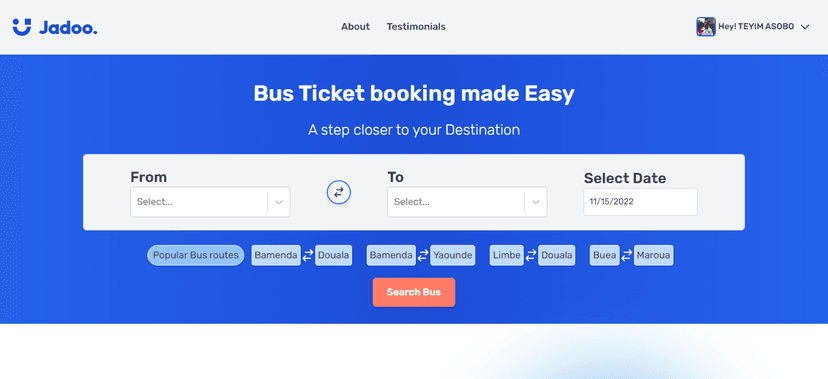Swap From and To locations icon
Image resolution: width=828 pixels, height=379 pixels.
338,192
